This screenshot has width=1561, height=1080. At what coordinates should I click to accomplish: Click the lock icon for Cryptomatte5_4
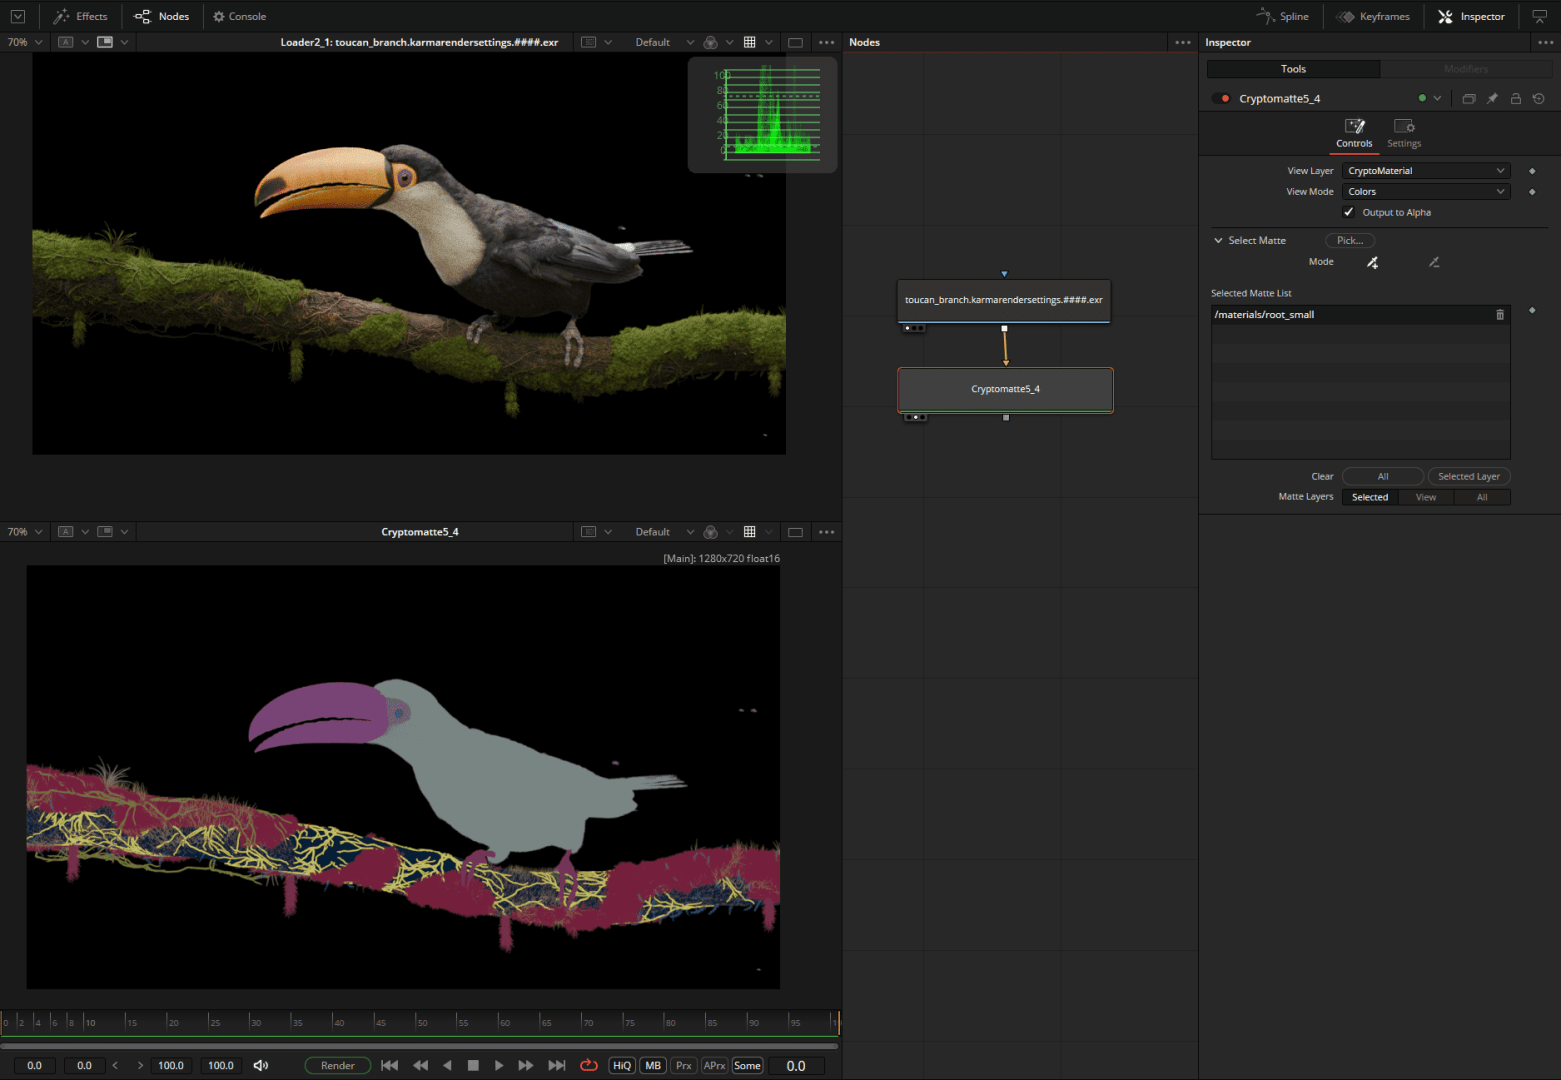(x=1515, y=98)
